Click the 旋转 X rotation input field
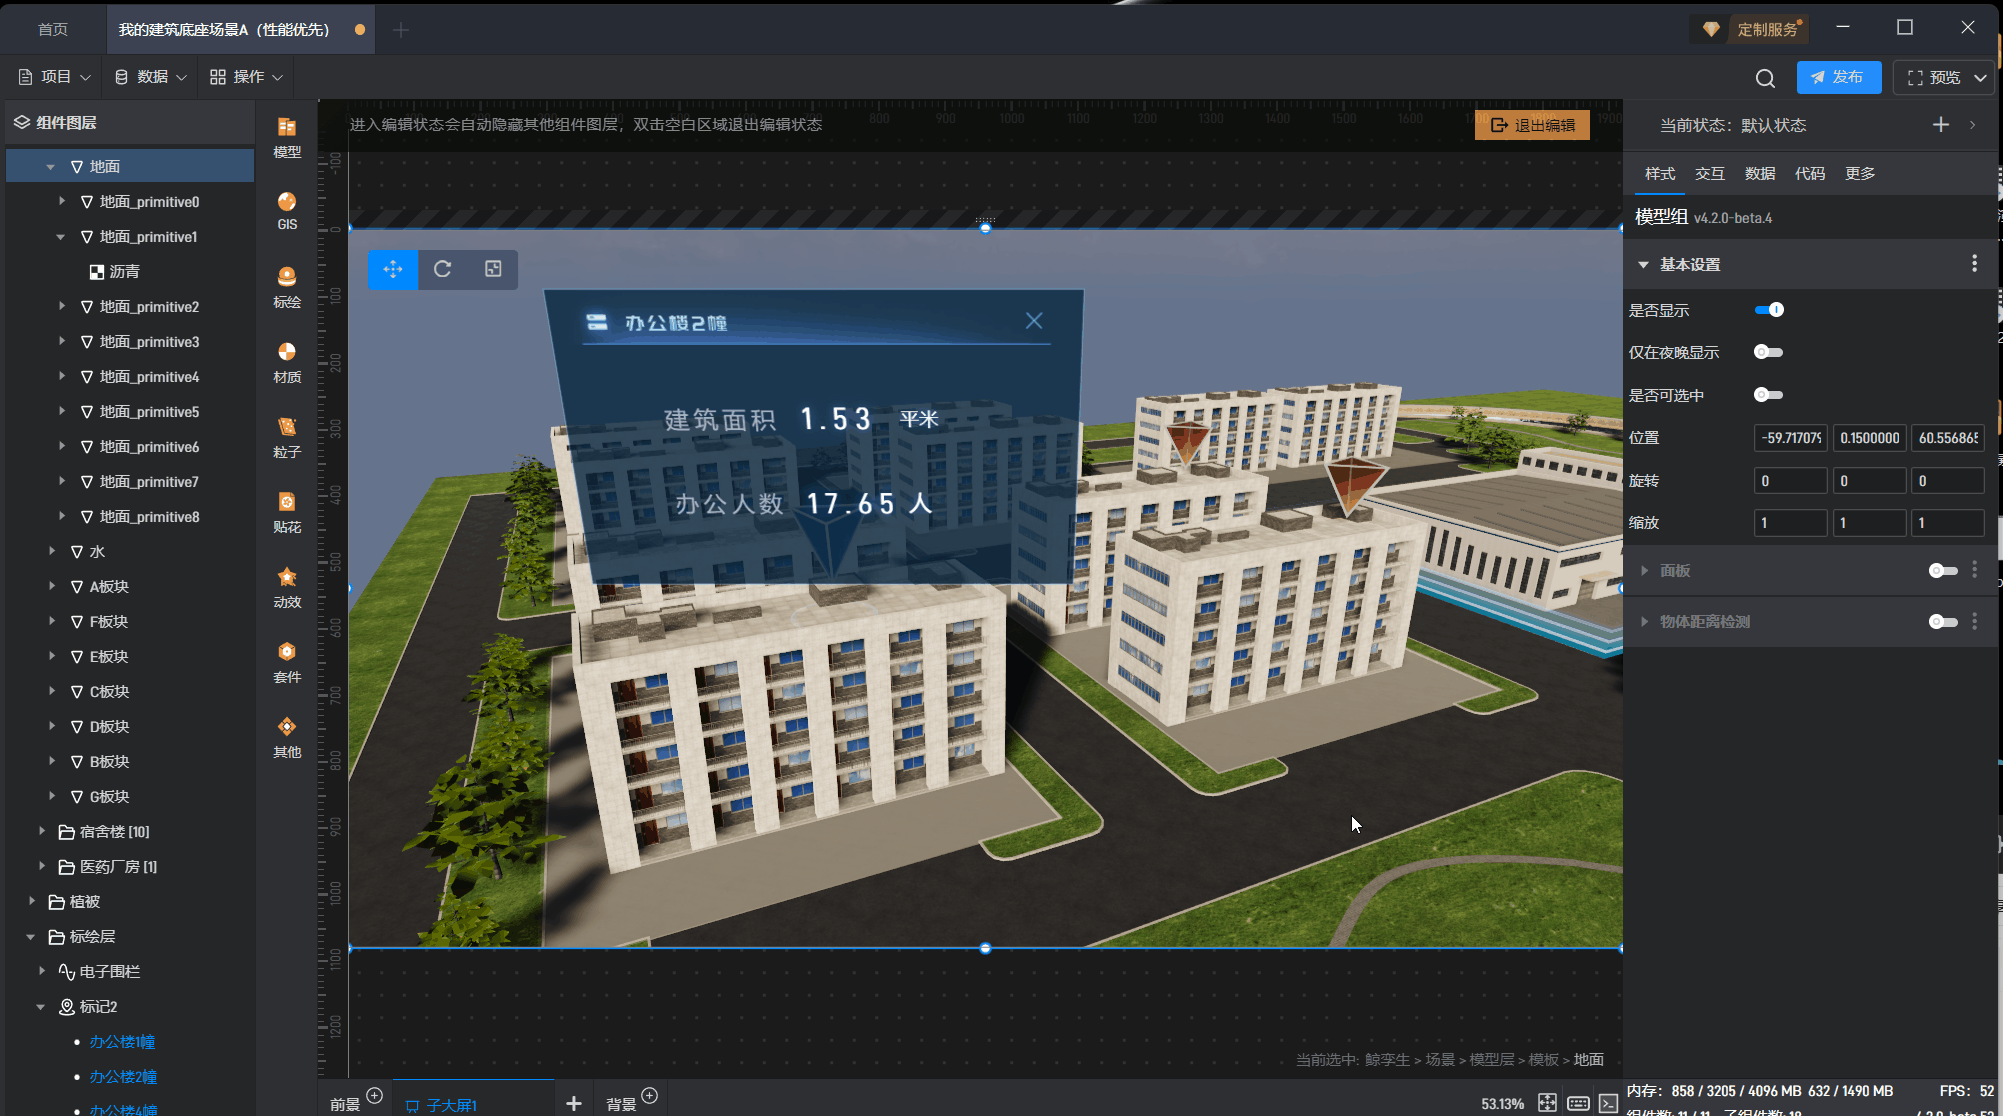 [1789, 481]
